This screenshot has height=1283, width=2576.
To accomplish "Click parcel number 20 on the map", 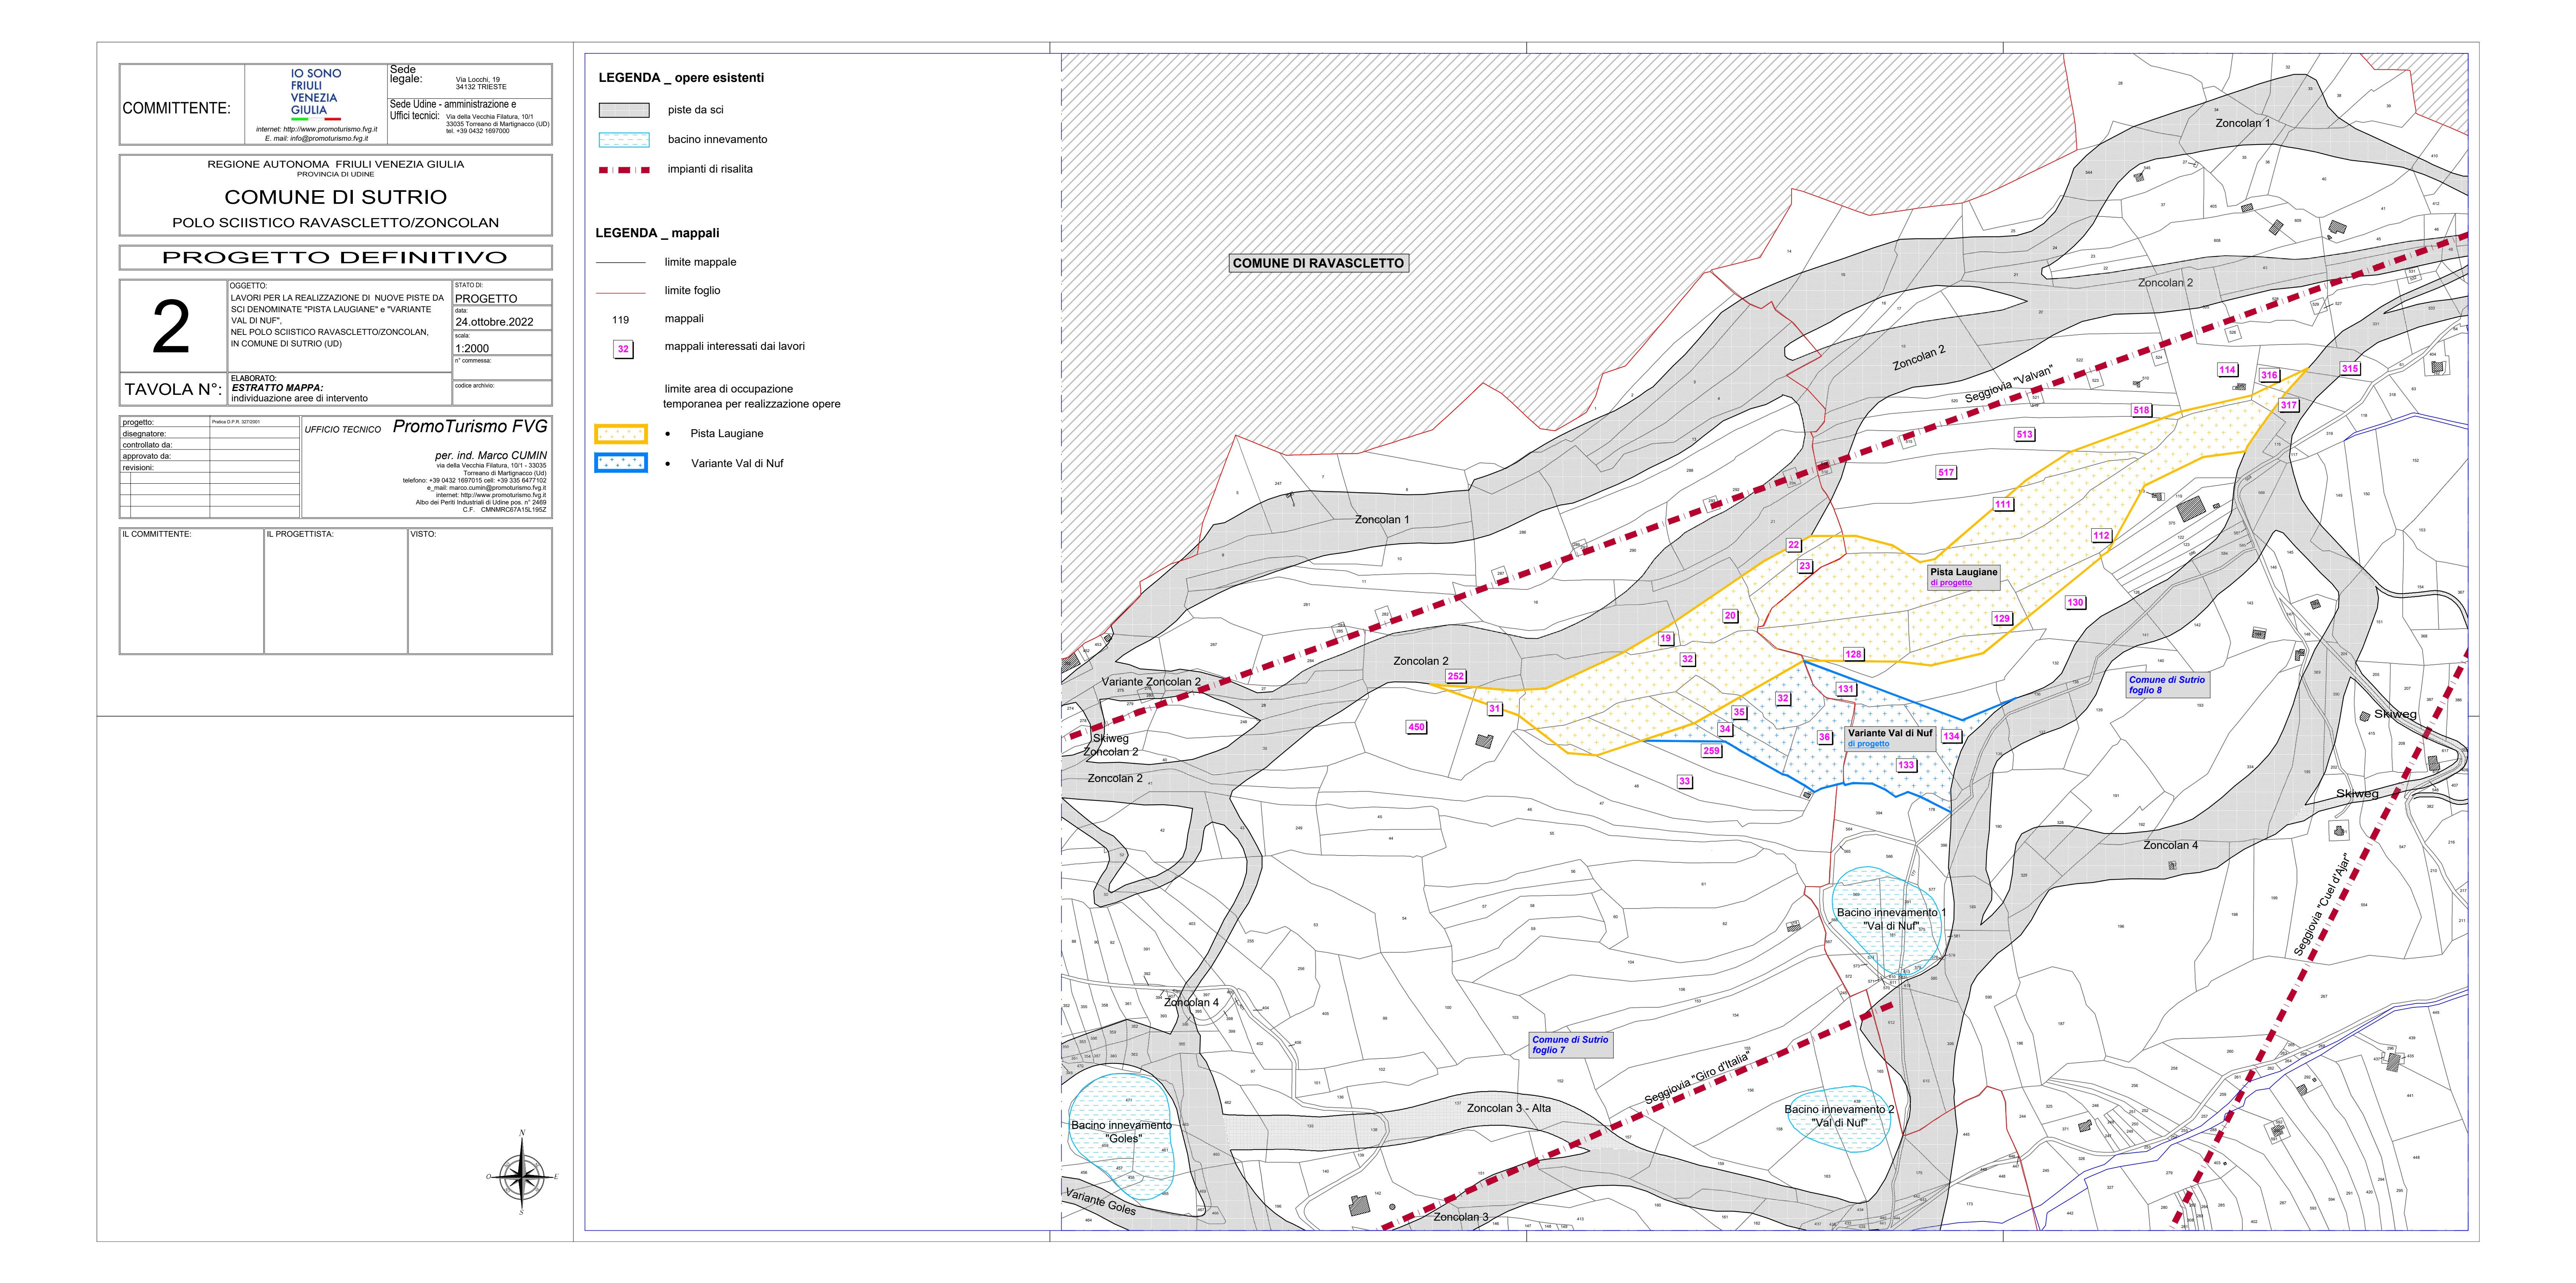I will [x=1730, y=616].
